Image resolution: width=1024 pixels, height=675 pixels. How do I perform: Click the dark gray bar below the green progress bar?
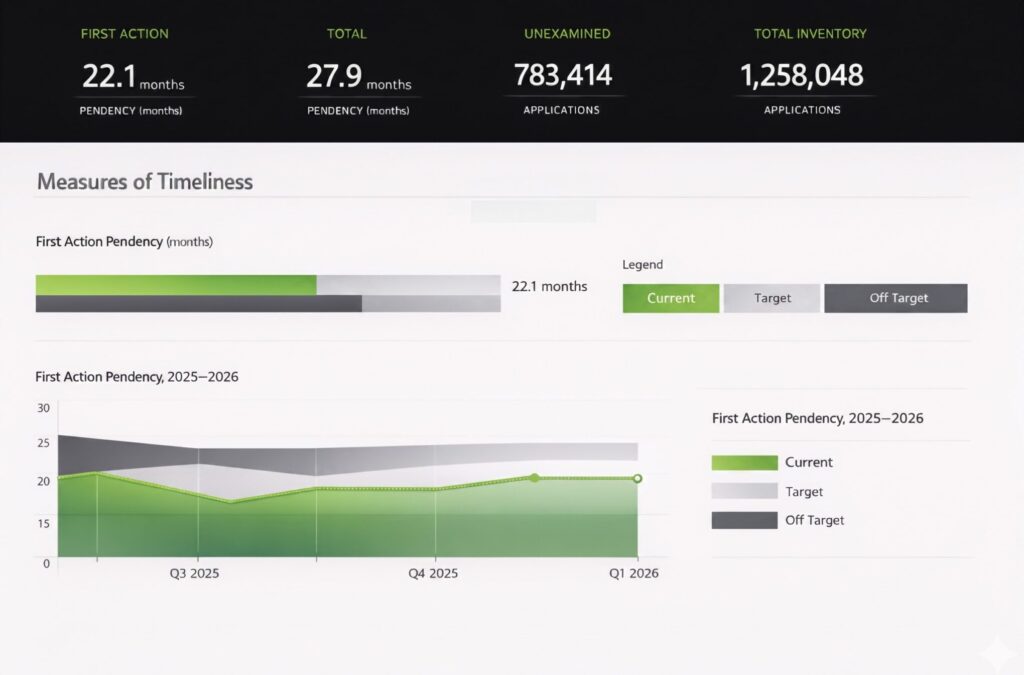[198, 304]
